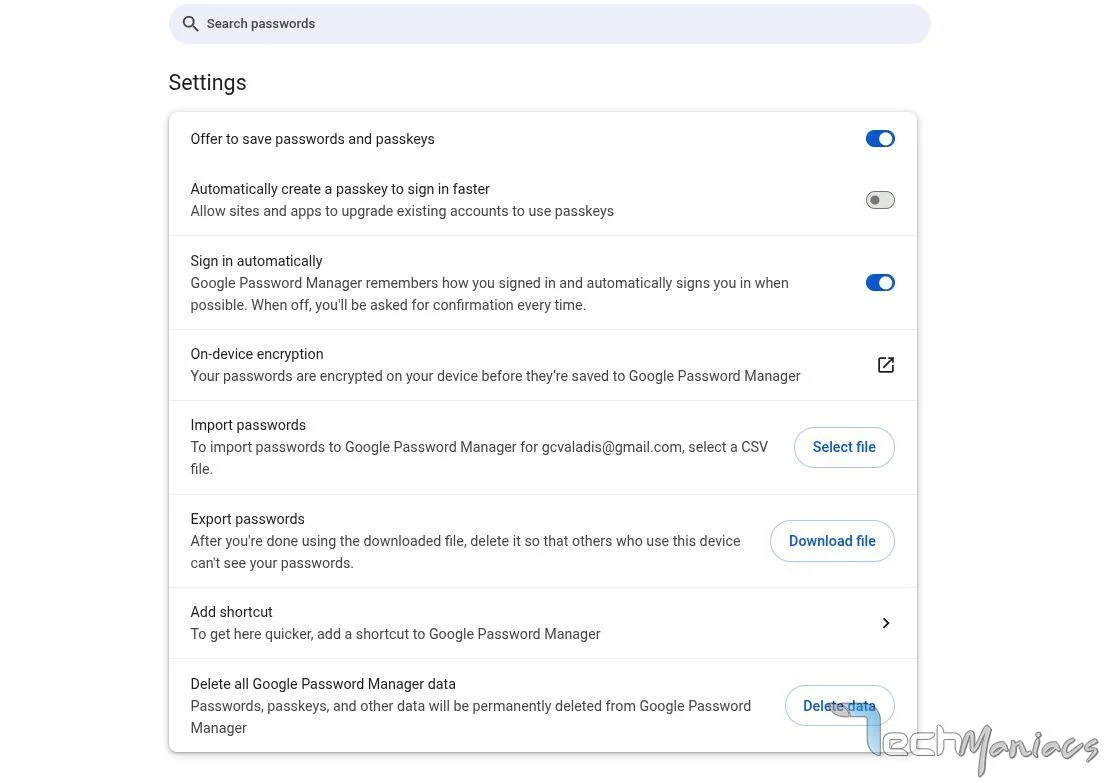Toggle off "Offer to save passwords and passkeys"

(880, 138)
